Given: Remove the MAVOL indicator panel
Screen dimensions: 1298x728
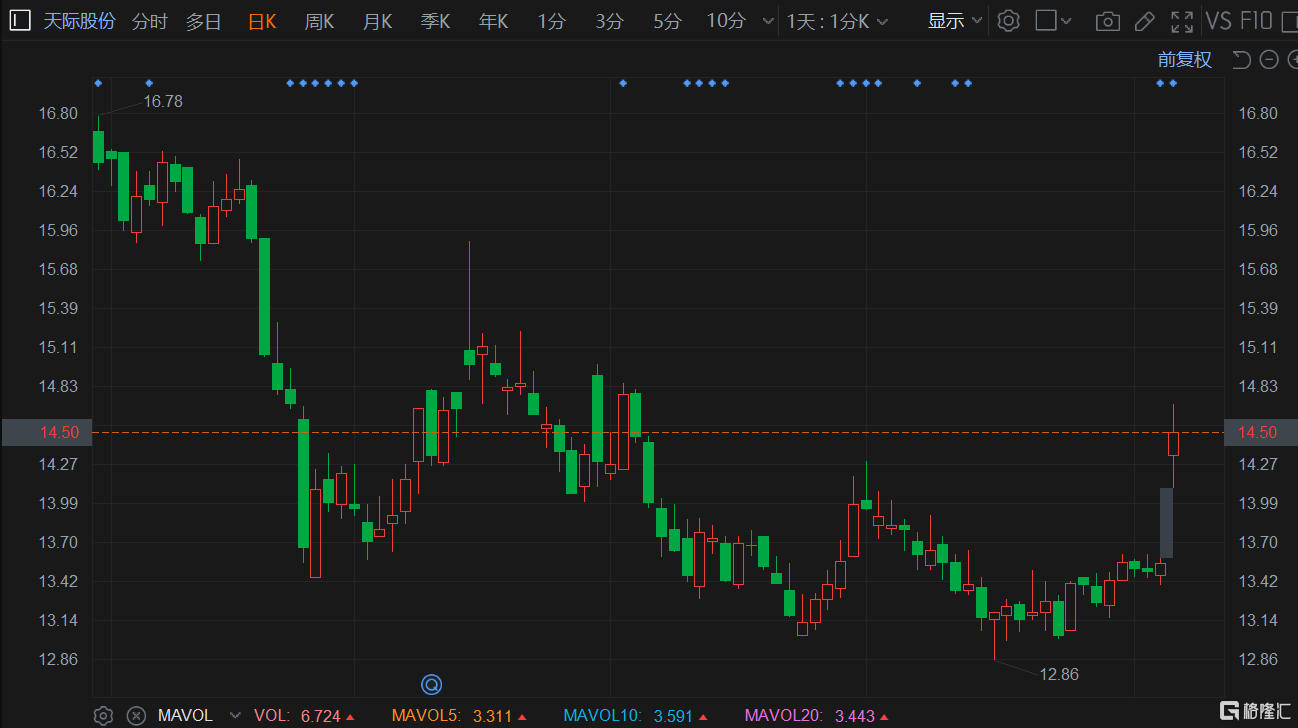Looking at the screenshot, I should point(136,715).
